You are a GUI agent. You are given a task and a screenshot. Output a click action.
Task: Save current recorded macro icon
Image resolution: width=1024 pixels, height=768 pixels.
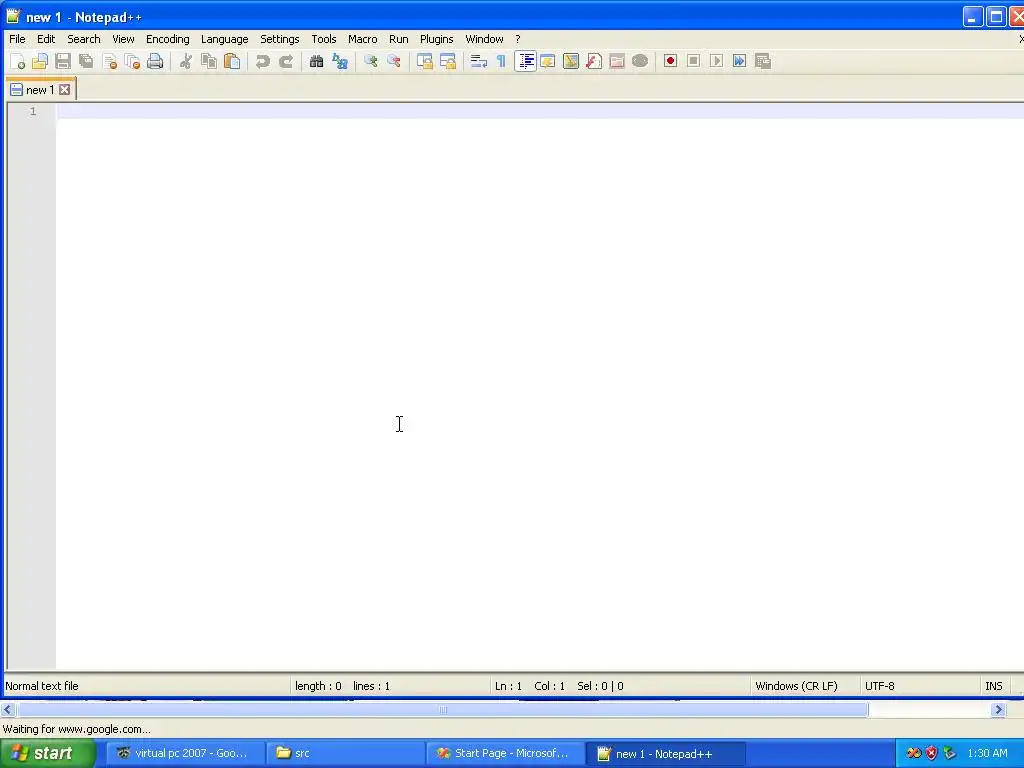click(x=763, y=61)
